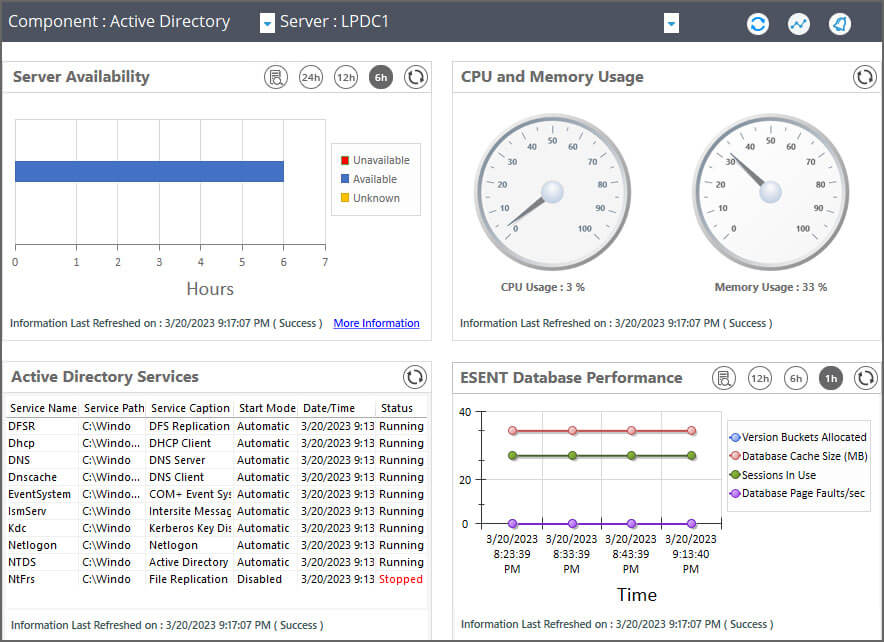The image size is (884, 642).
Task: Select 6h range for Server Availability
Action: pos(381,77)
